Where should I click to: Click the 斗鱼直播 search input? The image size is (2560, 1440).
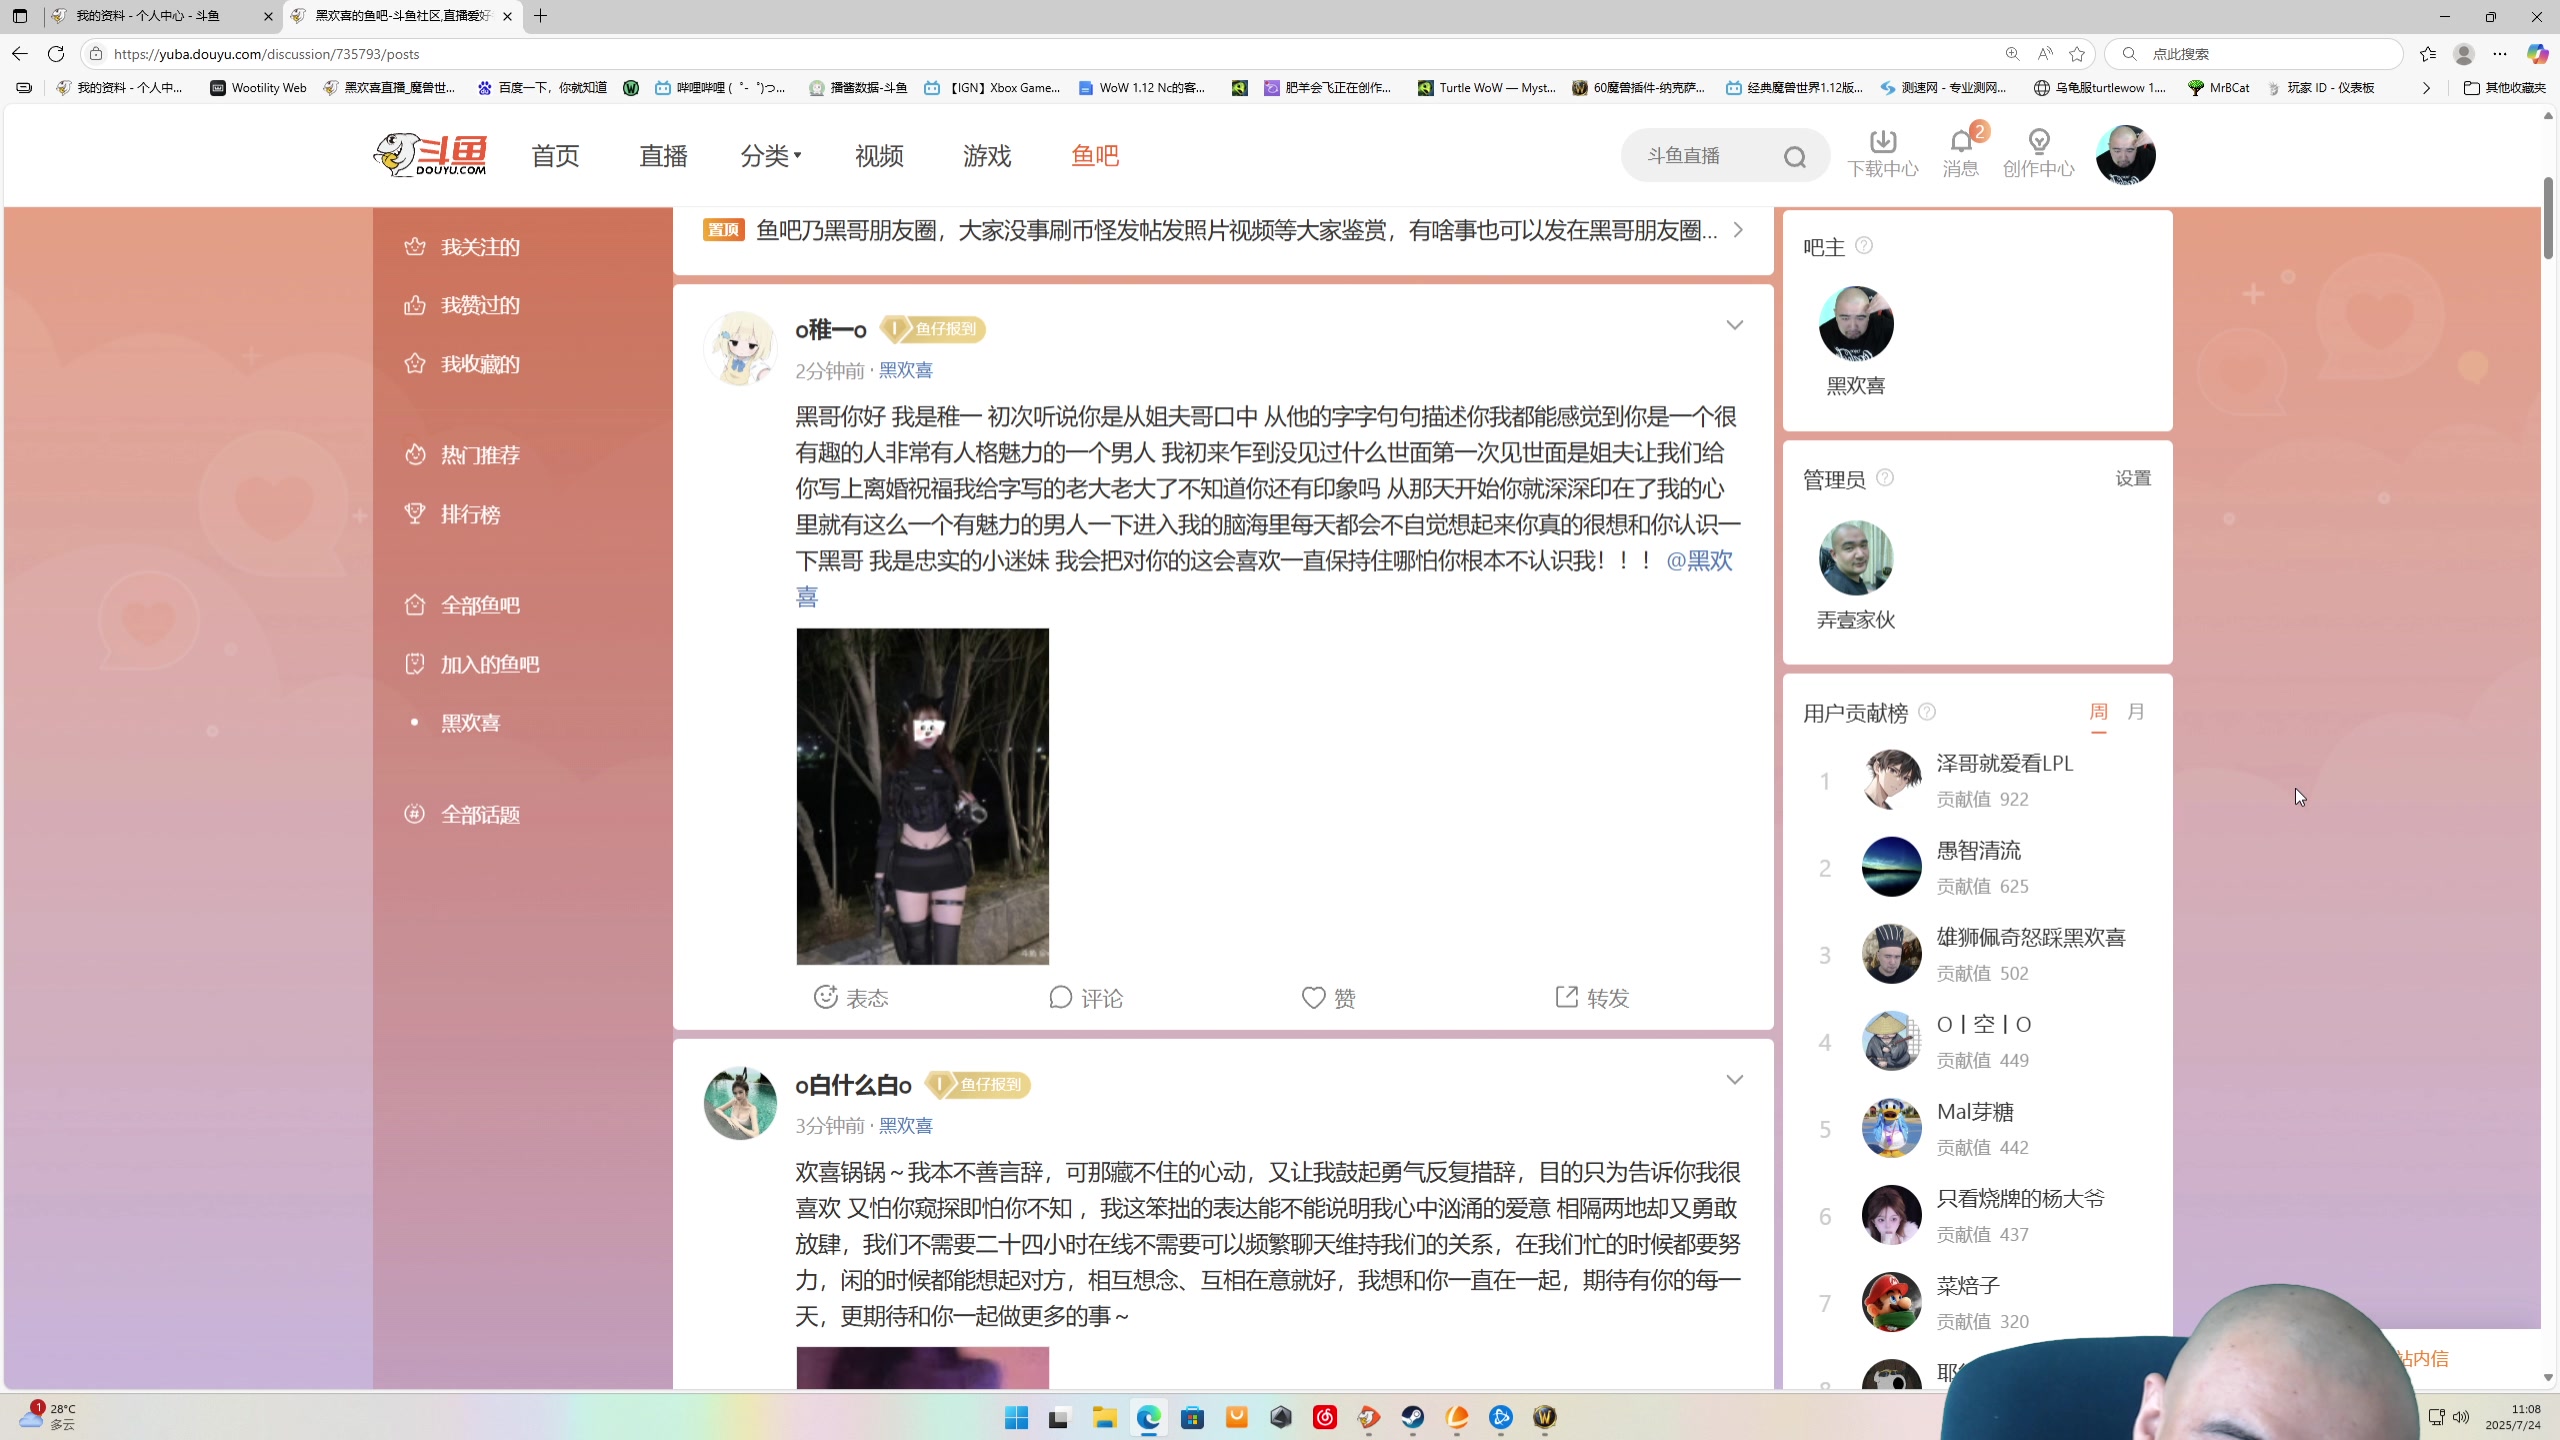click(x=1705, y=156)
